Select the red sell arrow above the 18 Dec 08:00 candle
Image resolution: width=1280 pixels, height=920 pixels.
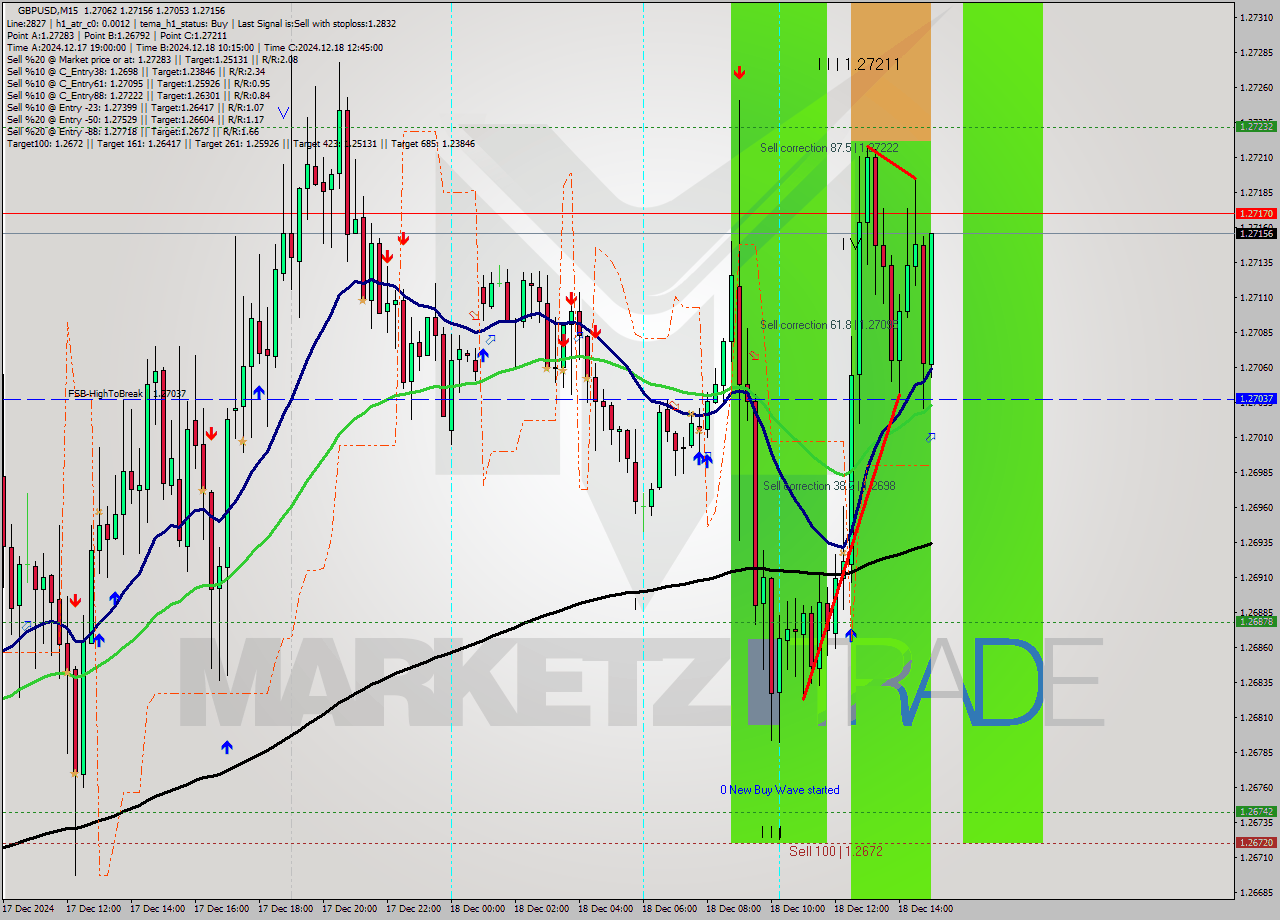coord(740,72)
